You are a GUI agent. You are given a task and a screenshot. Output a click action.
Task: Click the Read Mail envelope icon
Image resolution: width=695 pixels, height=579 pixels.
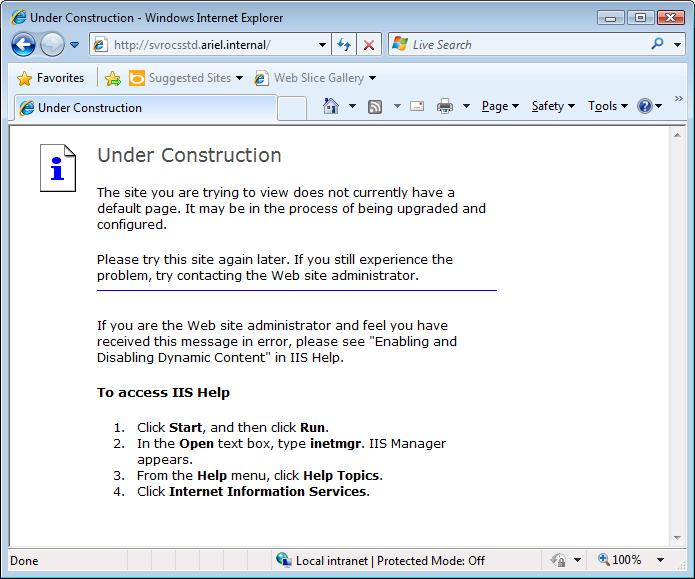(x=417, y=106)
